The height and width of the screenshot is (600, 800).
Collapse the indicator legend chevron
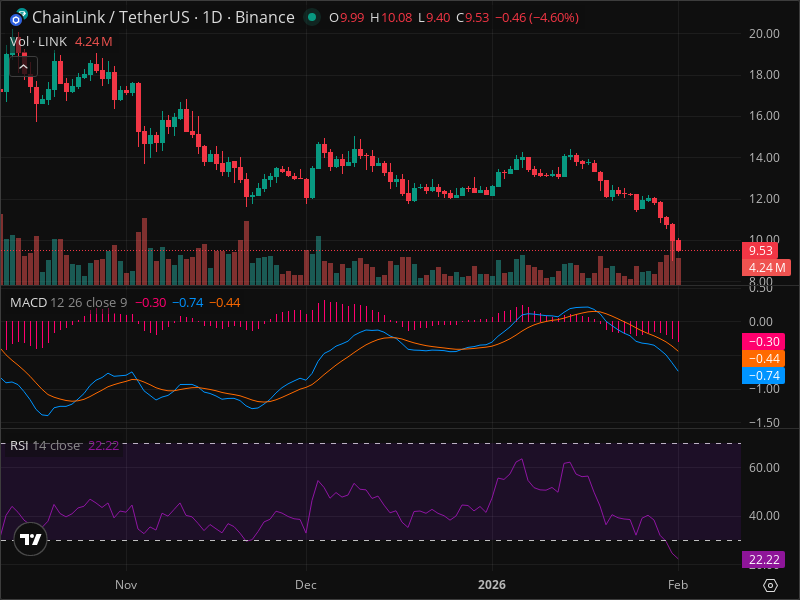tap(23, 67)
